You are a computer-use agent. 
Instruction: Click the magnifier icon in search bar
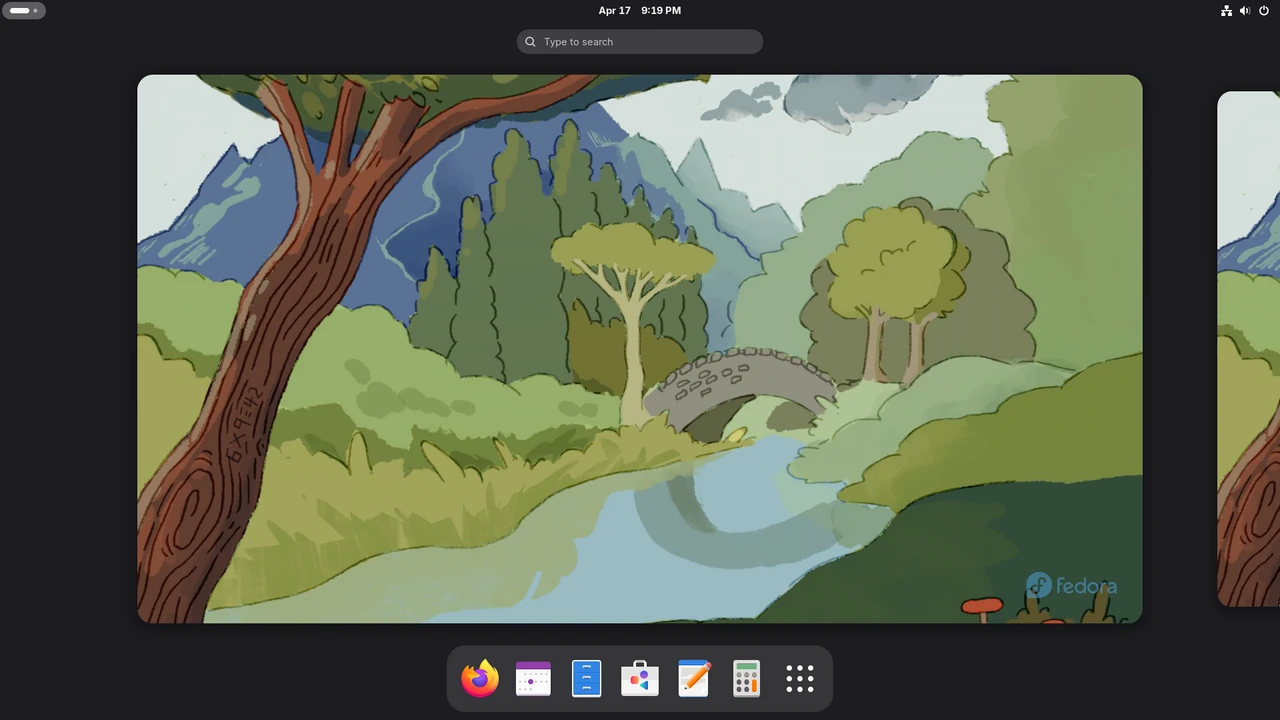point(530,42)
